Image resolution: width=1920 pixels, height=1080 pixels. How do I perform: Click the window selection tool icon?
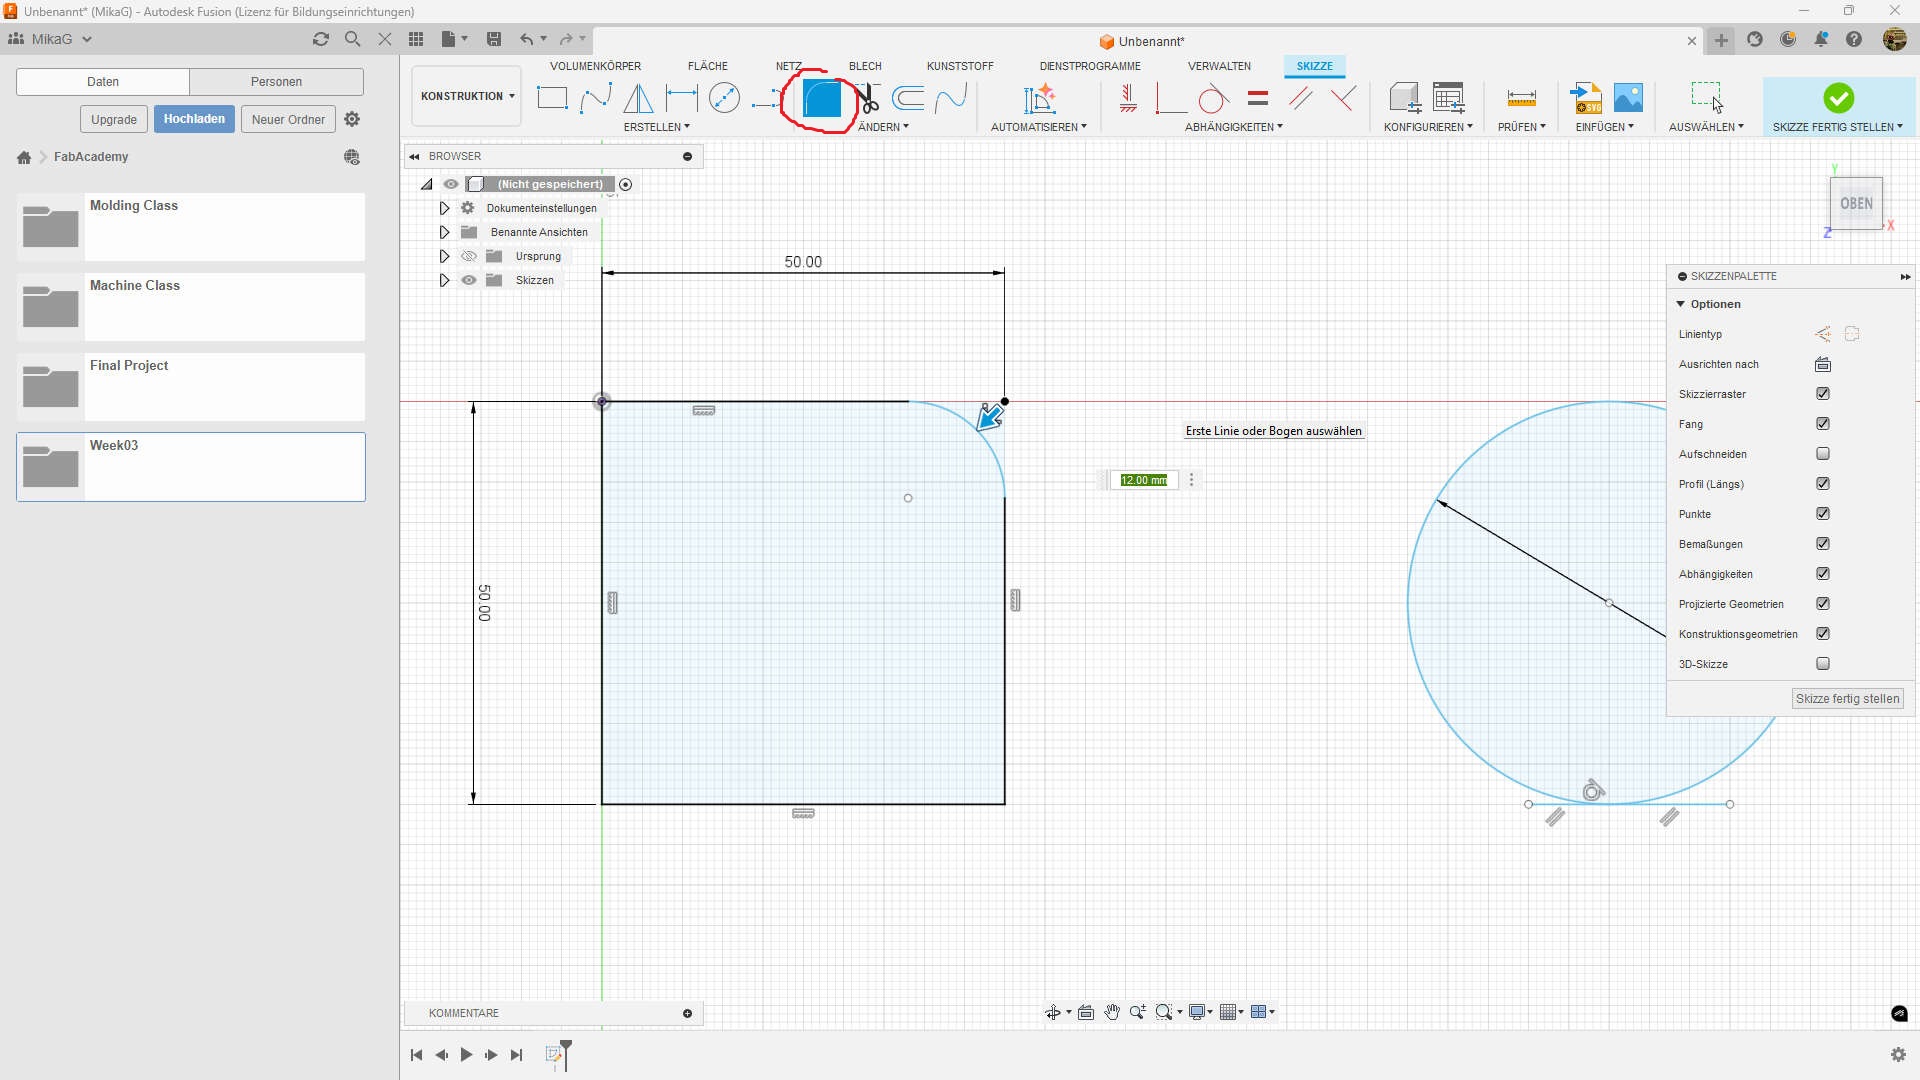[1706, 97]
